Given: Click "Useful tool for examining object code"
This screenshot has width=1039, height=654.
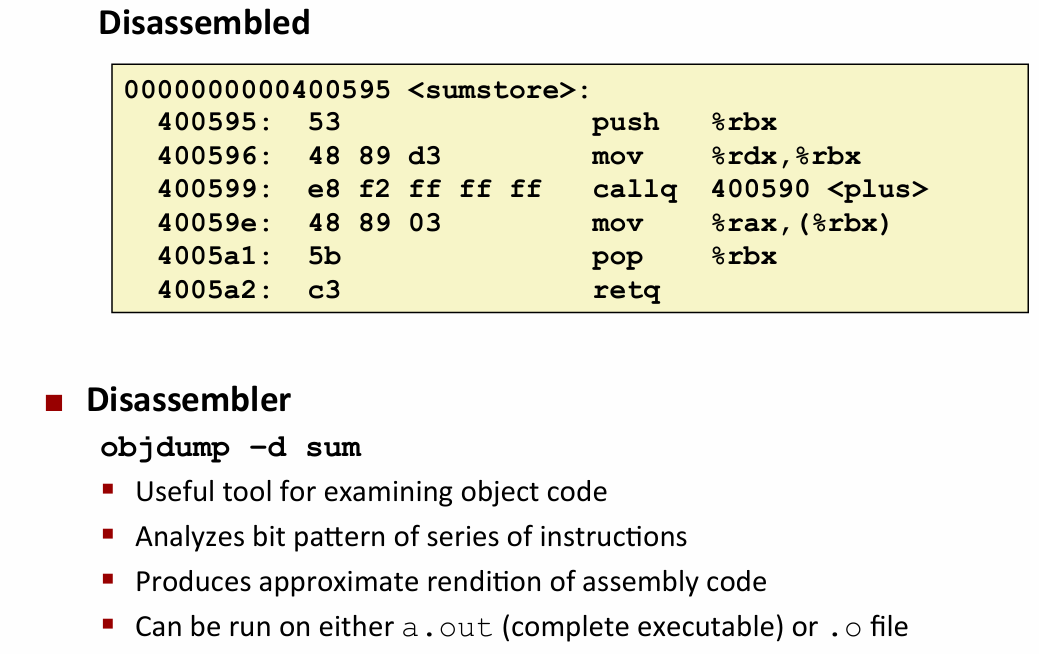Looking at the screenshot, I should tap(371, 492).
